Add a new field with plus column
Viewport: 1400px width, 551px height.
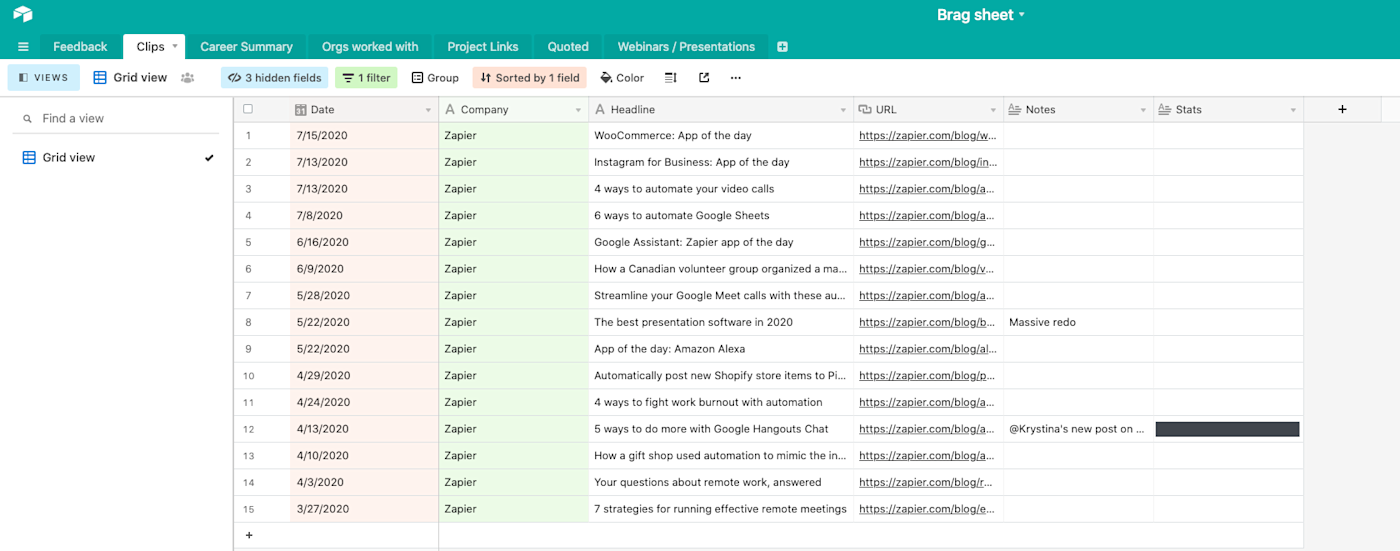coord(1342,110)
